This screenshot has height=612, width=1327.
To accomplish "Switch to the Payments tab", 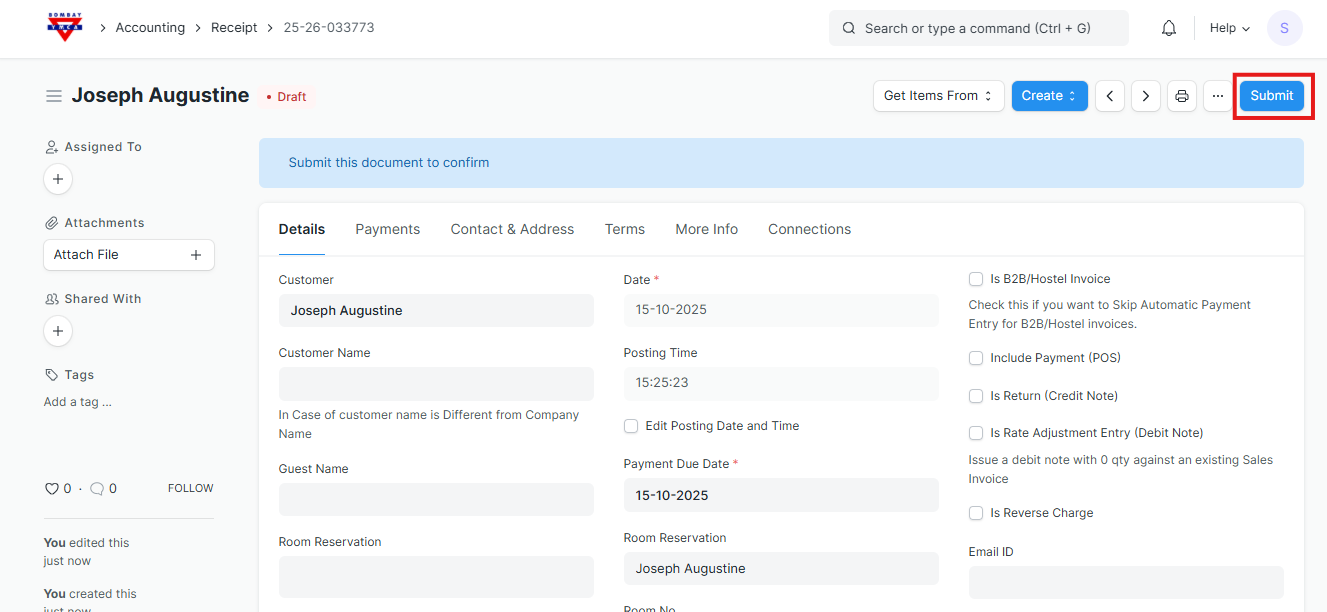I will click(x=387, y=229).
